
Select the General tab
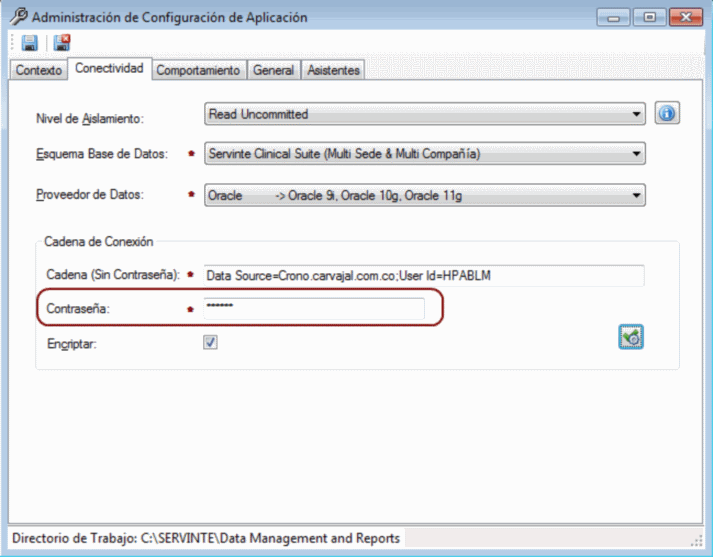[273, 70]
